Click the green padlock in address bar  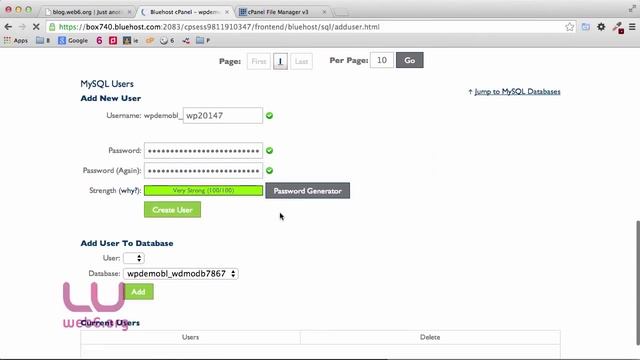pyautogui.click(x=52, y=27)
